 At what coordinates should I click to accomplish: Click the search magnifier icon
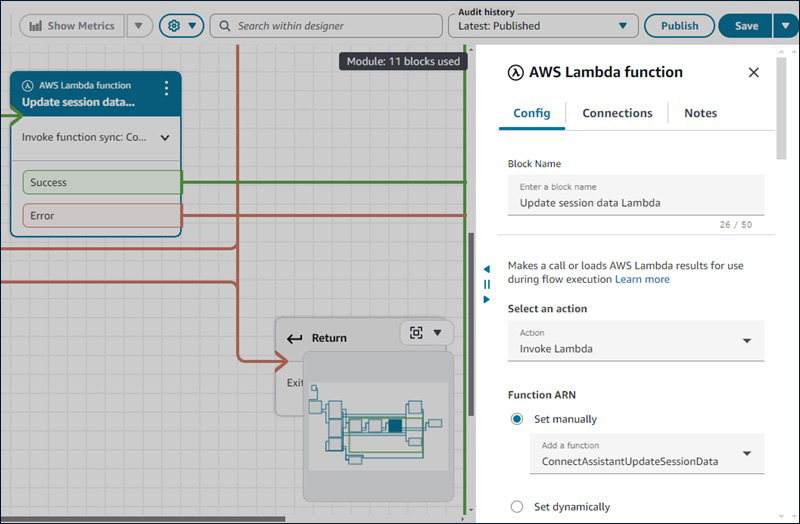223,26
